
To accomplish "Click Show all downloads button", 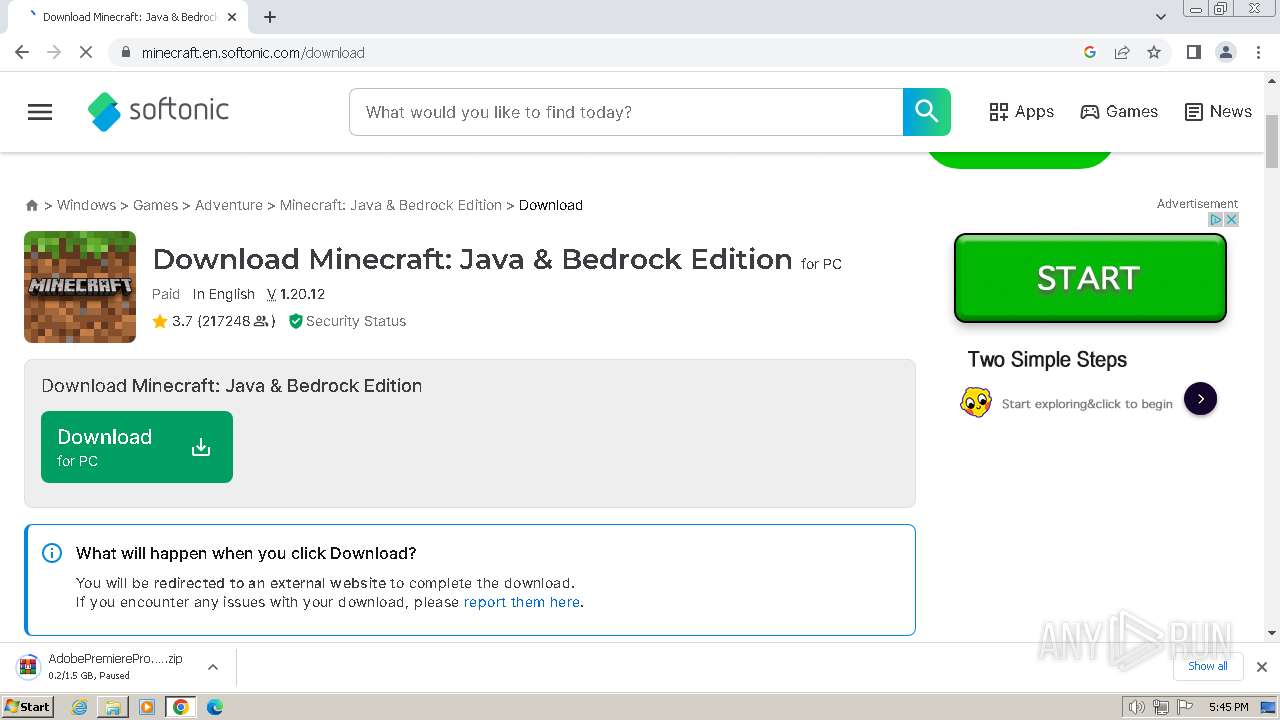I will pos(1208,666).
